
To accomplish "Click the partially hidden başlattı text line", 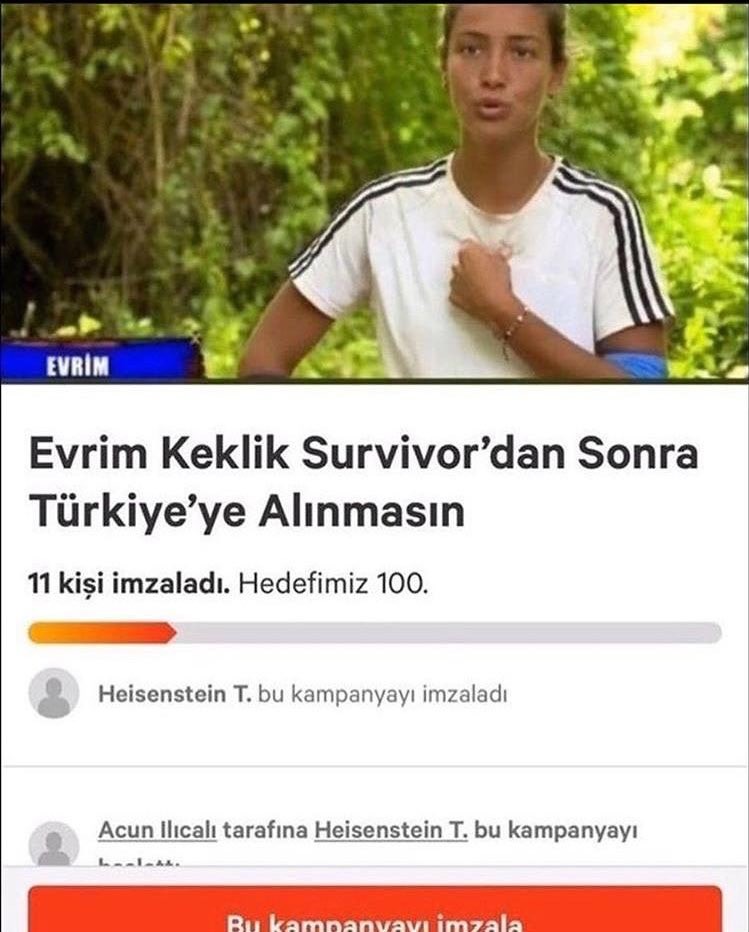I will [x=139, y=861].
